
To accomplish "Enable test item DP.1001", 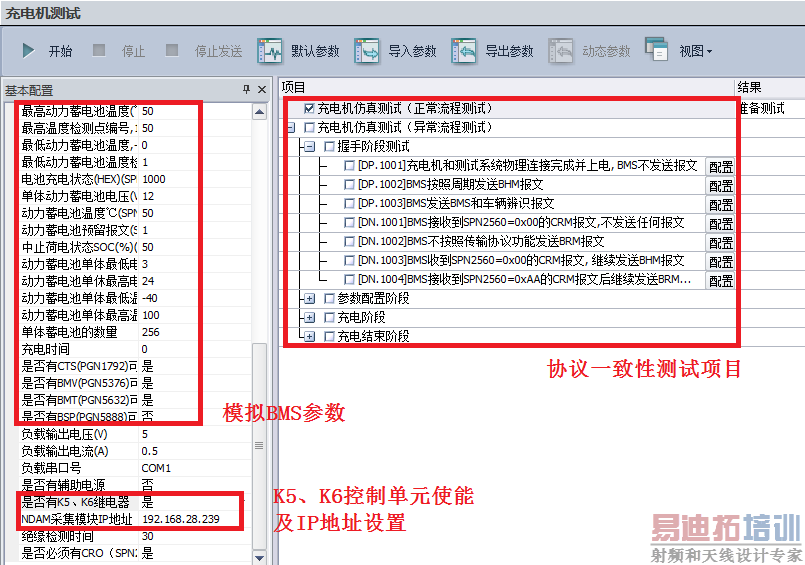I will click(349, 165).
